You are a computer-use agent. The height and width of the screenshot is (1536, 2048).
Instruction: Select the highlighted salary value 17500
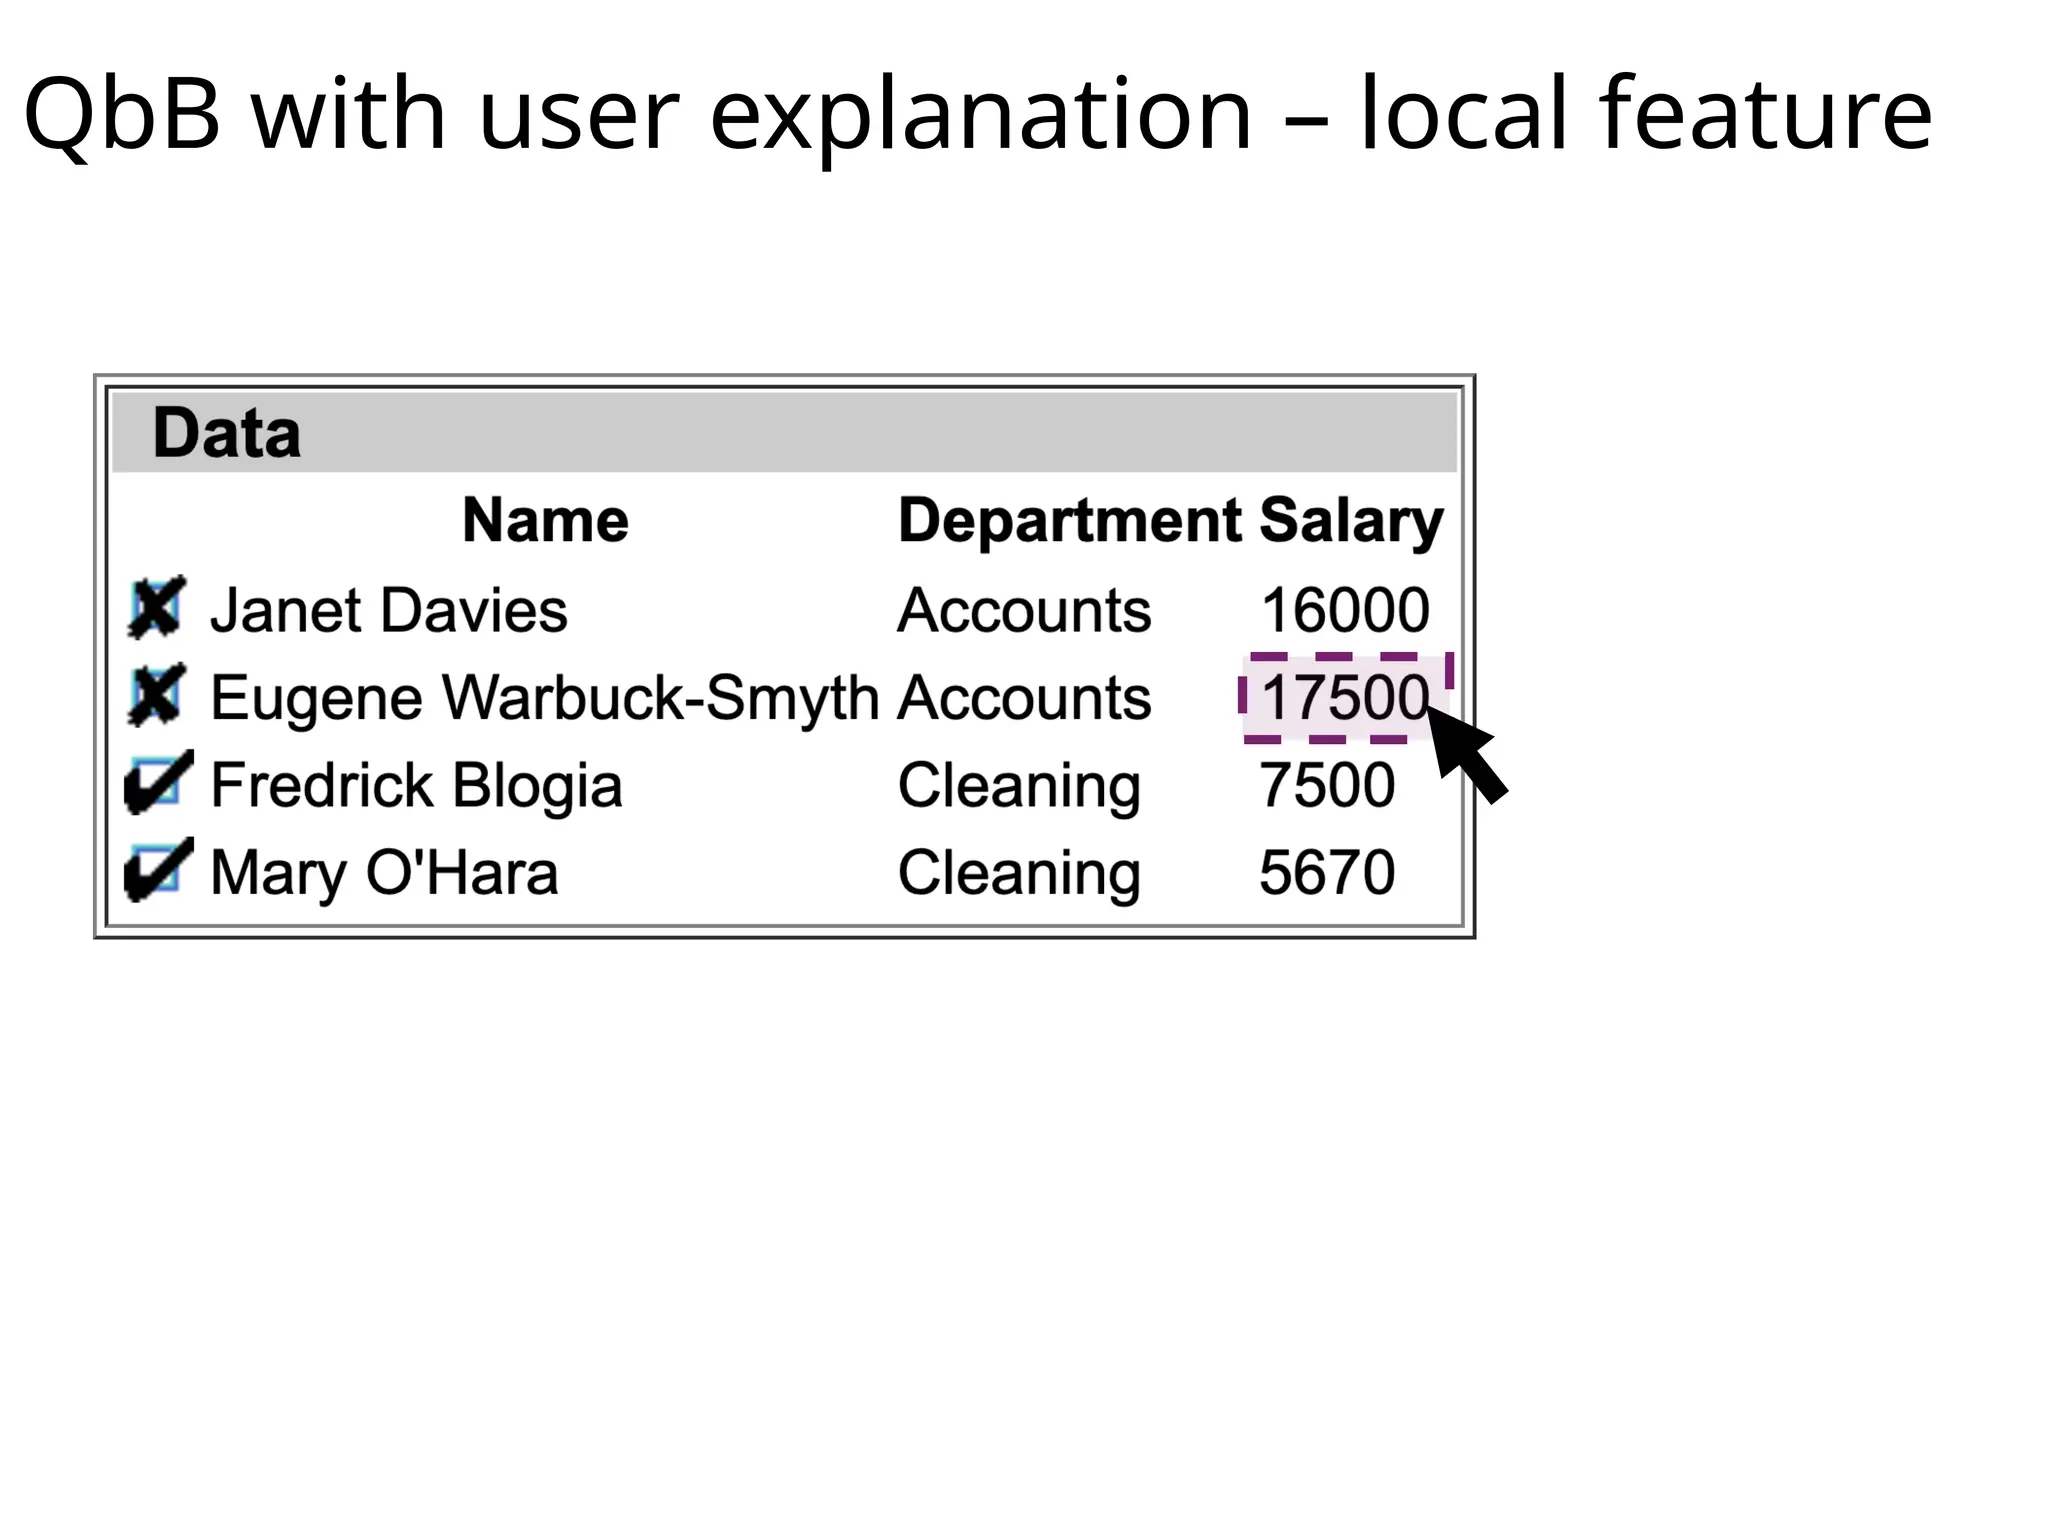pos(1345,697)
